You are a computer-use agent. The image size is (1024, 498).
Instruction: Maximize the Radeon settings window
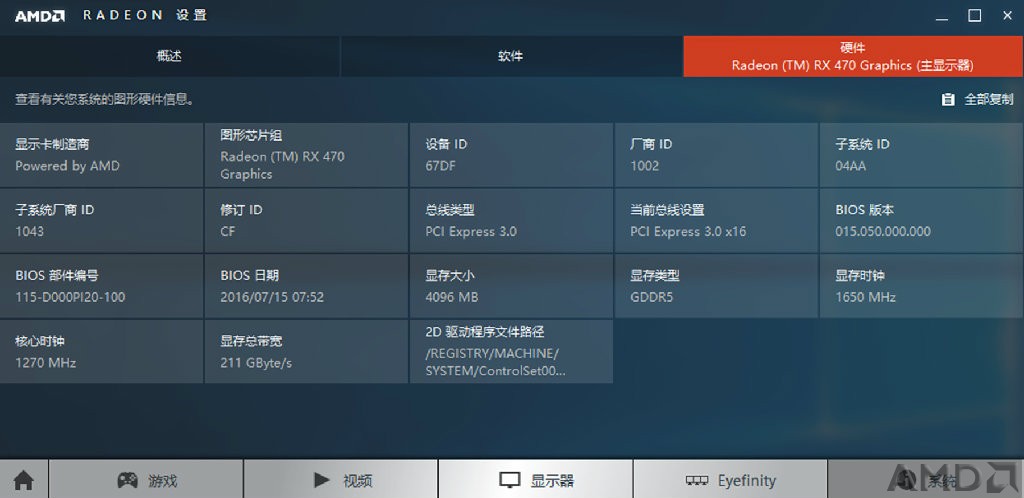pos(974,16)
